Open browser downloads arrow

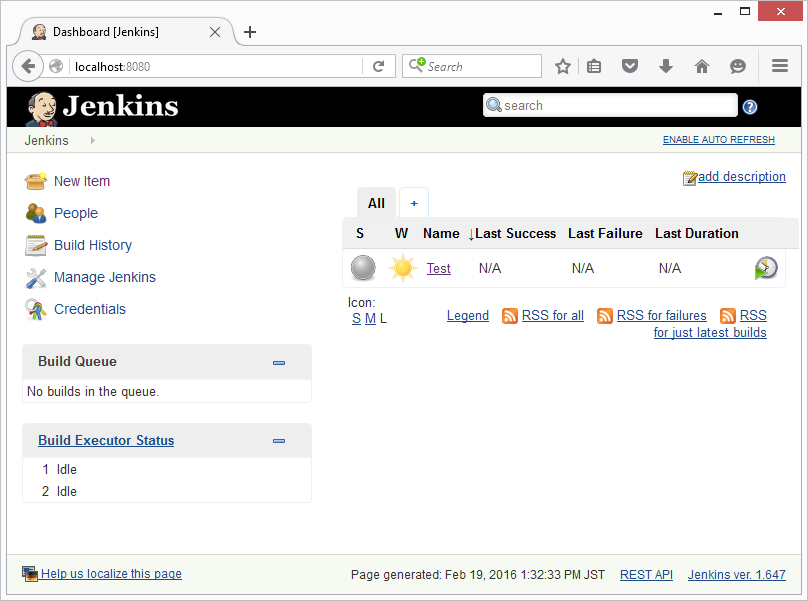666,66
